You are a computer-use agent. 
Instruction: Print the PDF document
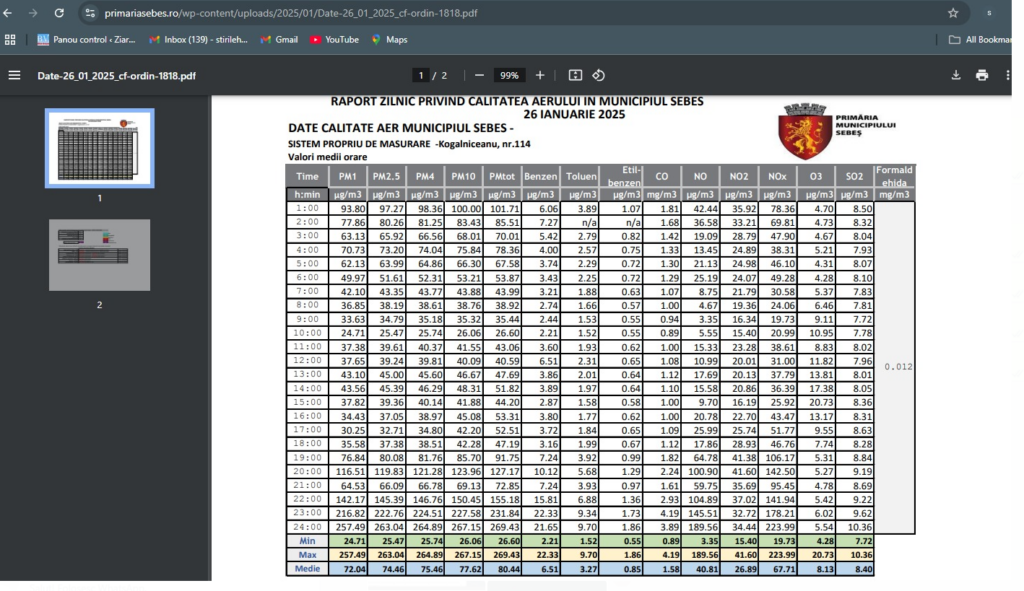(982, 75)
